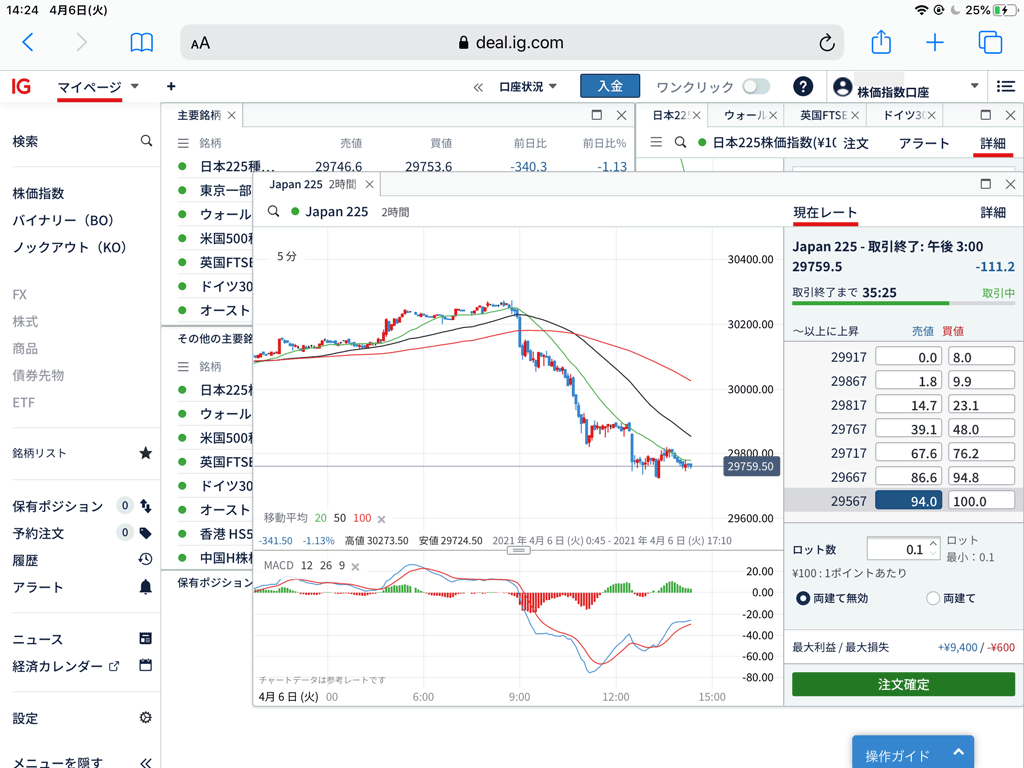Toggle the ワンクリック switch
Screen dimensions: 1024x768
pyautogui.click(x=756, y=87)
